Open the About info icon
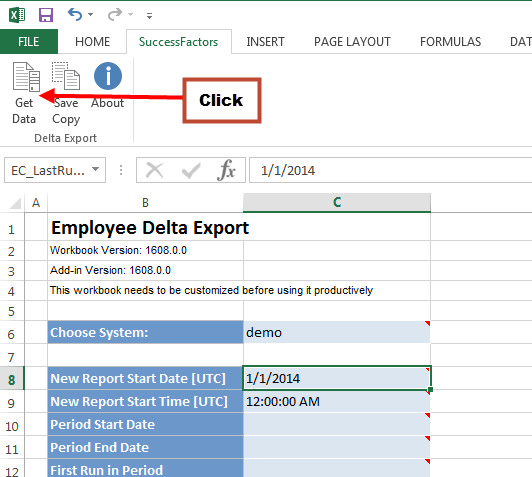 (x=108, y=76)
